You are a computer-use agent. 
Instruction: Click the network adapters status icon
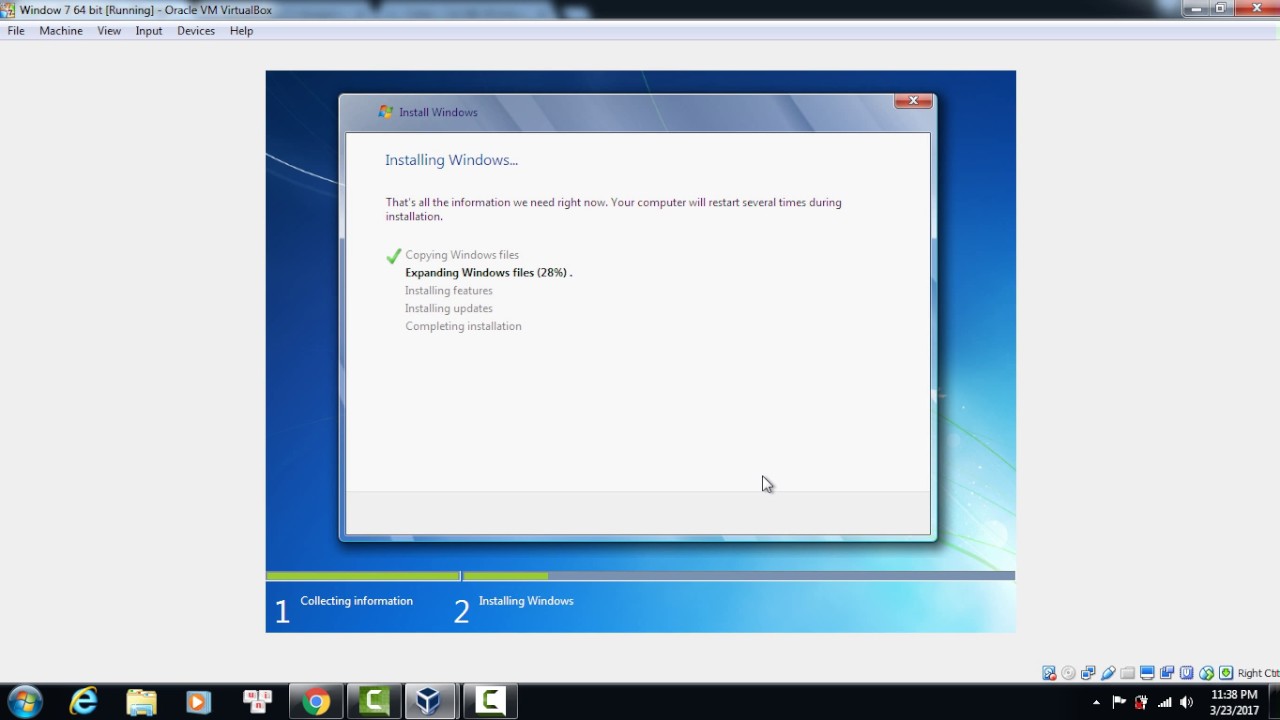pyautogui.click(x=1088, y=673)
